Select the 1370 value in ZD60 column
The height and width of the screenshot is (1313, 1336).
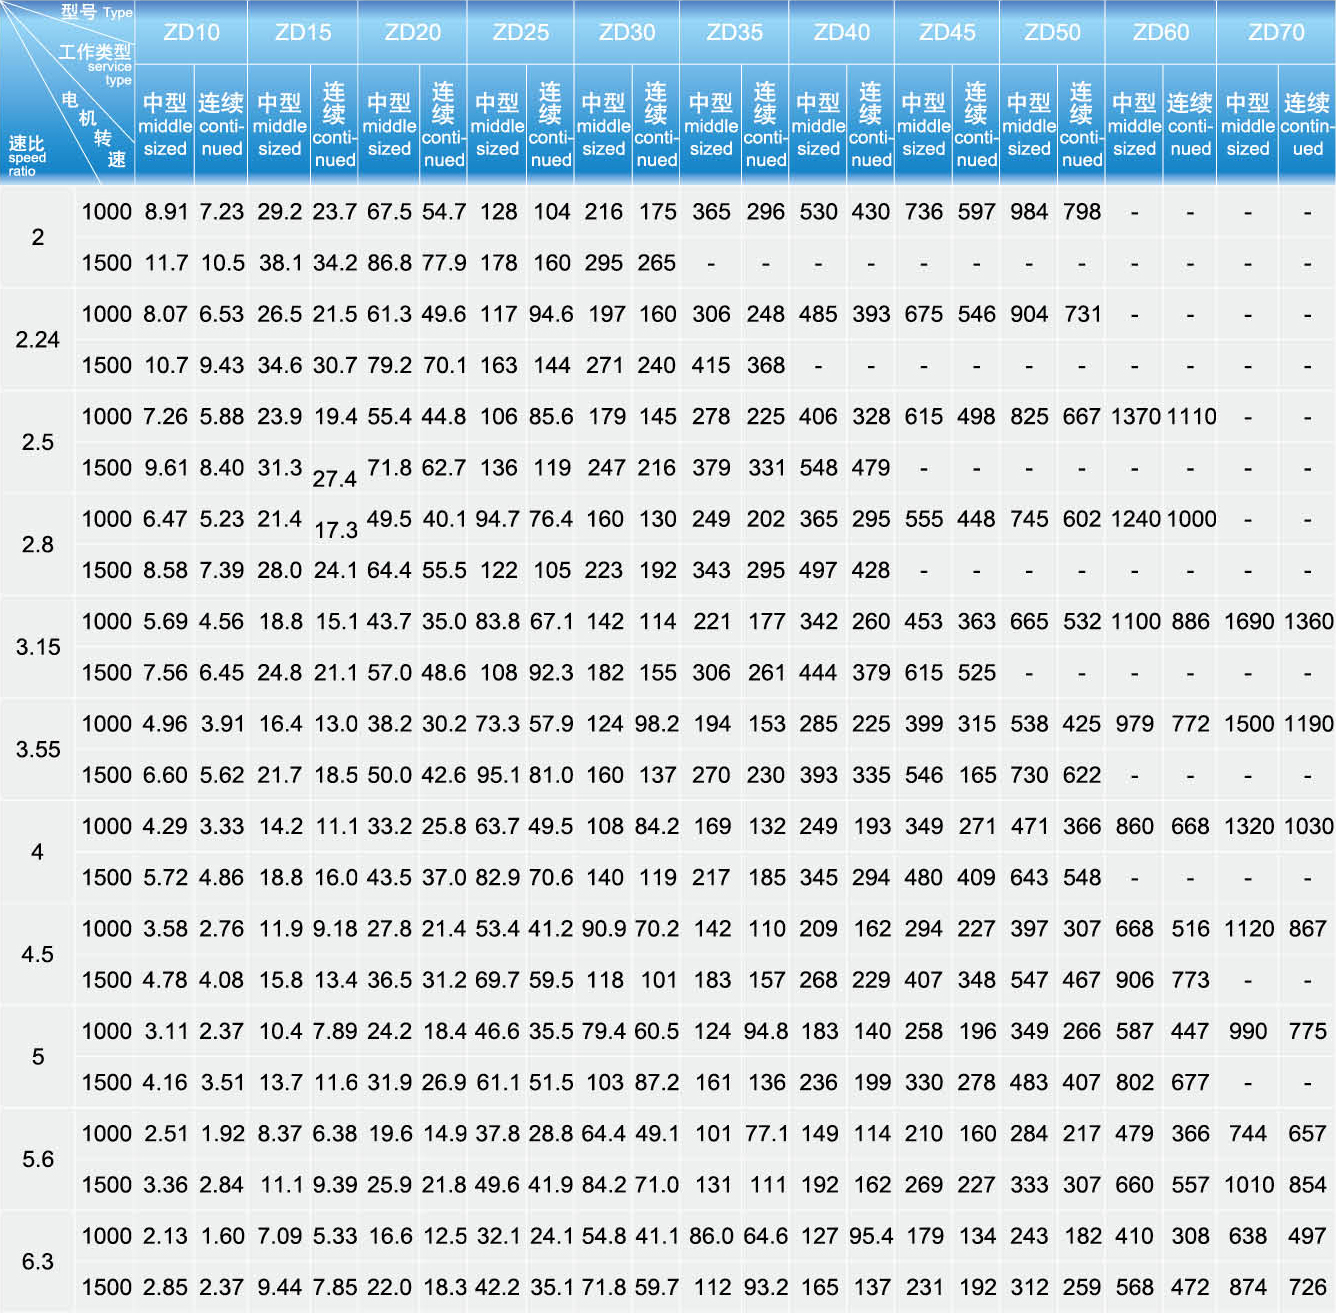coord(1134,417)
